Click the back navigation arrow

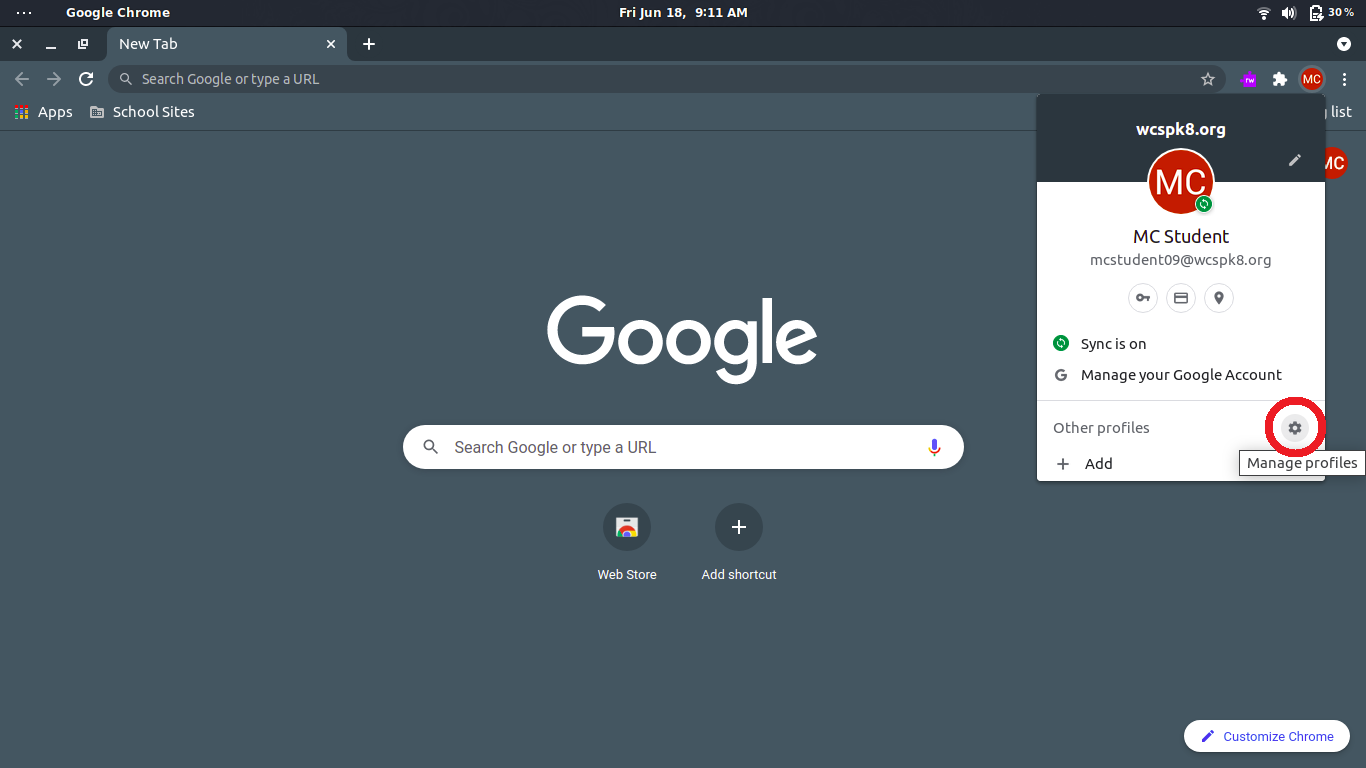point(22,79)
